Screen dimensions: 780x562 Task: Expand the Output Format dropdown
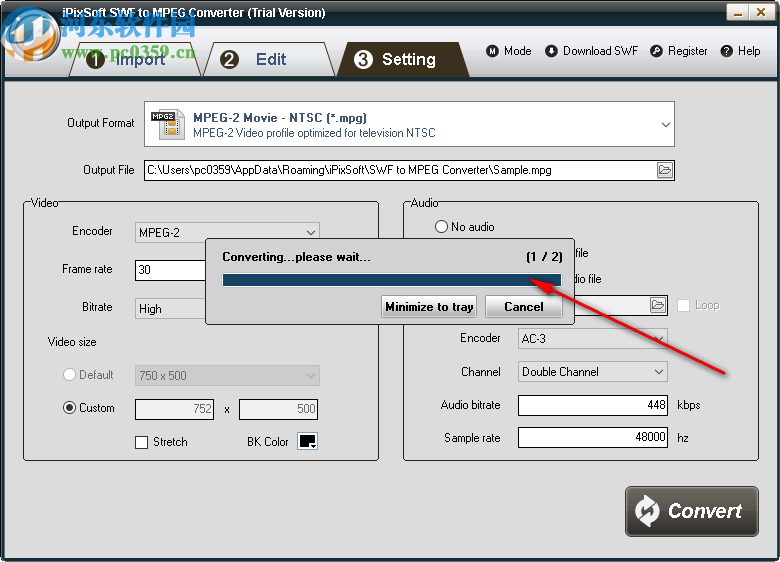coord(666,124)
